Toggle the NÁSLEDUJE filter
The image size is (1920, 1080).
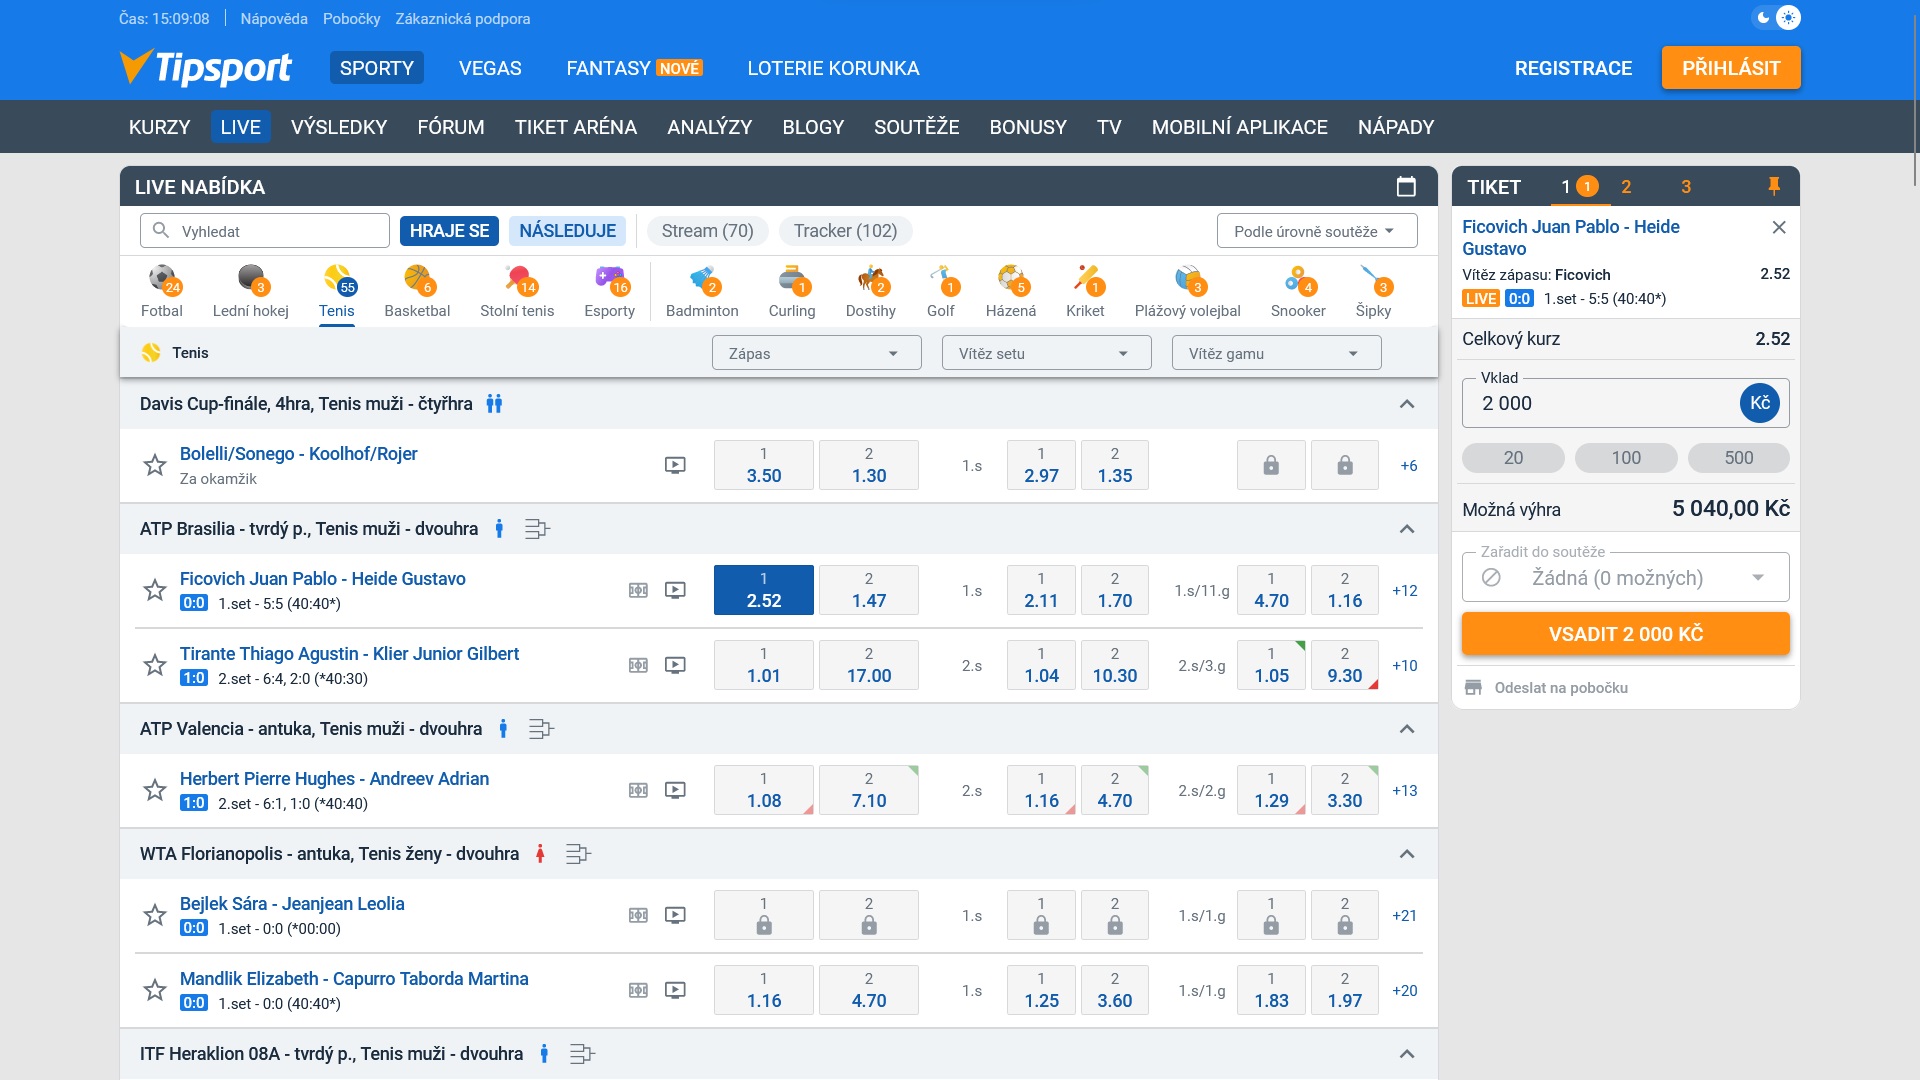(x=567, y=231)
